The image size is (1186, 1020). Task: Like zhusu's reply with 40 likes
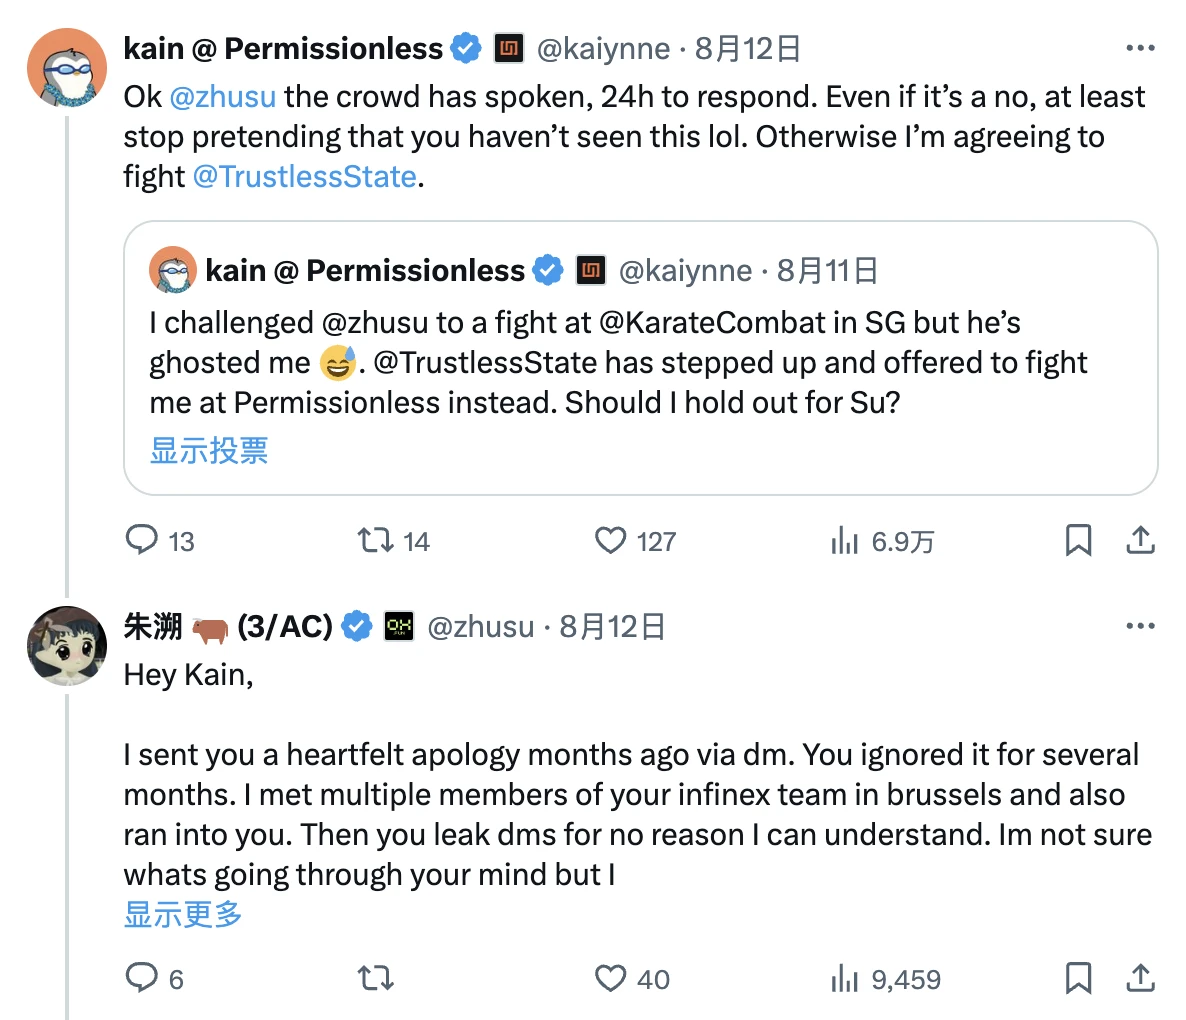pos(610,978)
